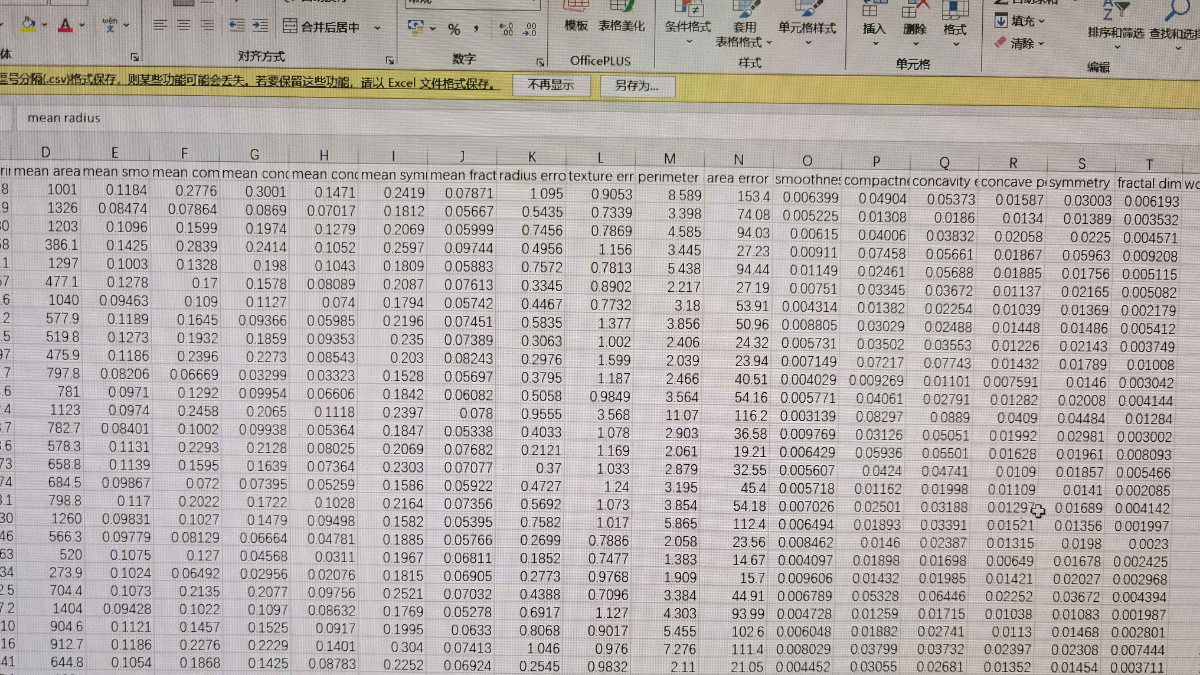
Task: Click cell with value 116.2
Action: [x=738, y=415]
